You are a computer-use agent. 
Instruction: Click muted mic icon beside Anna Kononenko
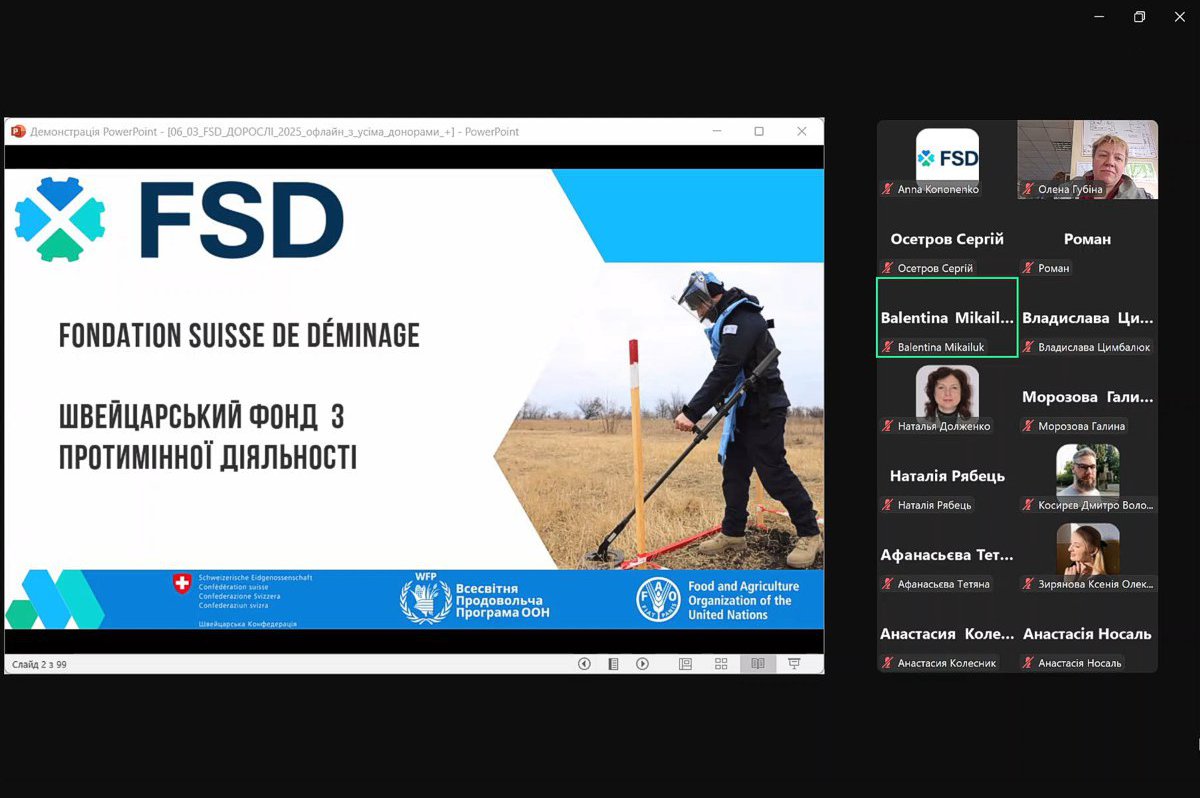point(887,189)
